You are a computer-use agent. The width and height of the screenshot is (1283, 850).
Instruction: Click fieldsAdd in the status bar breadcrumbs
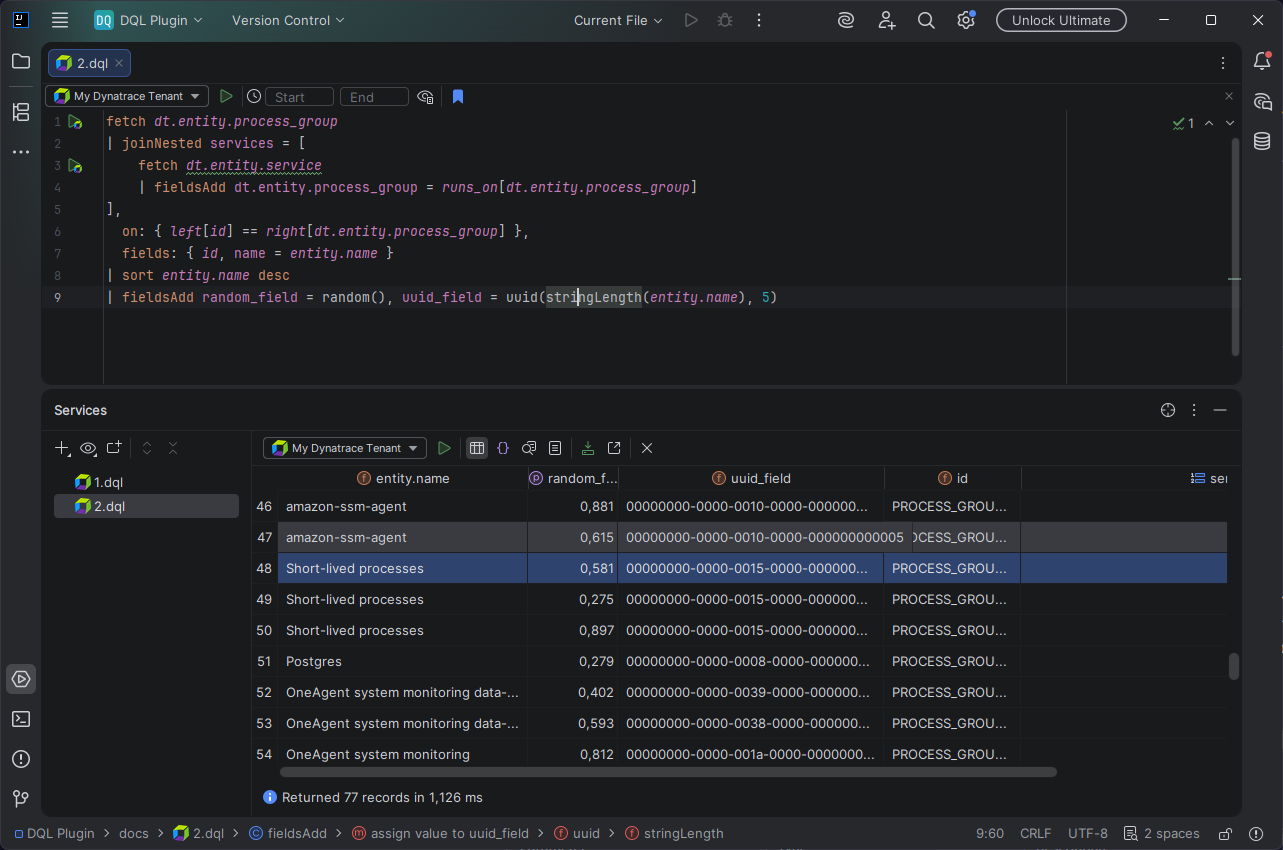pos(295,832)
